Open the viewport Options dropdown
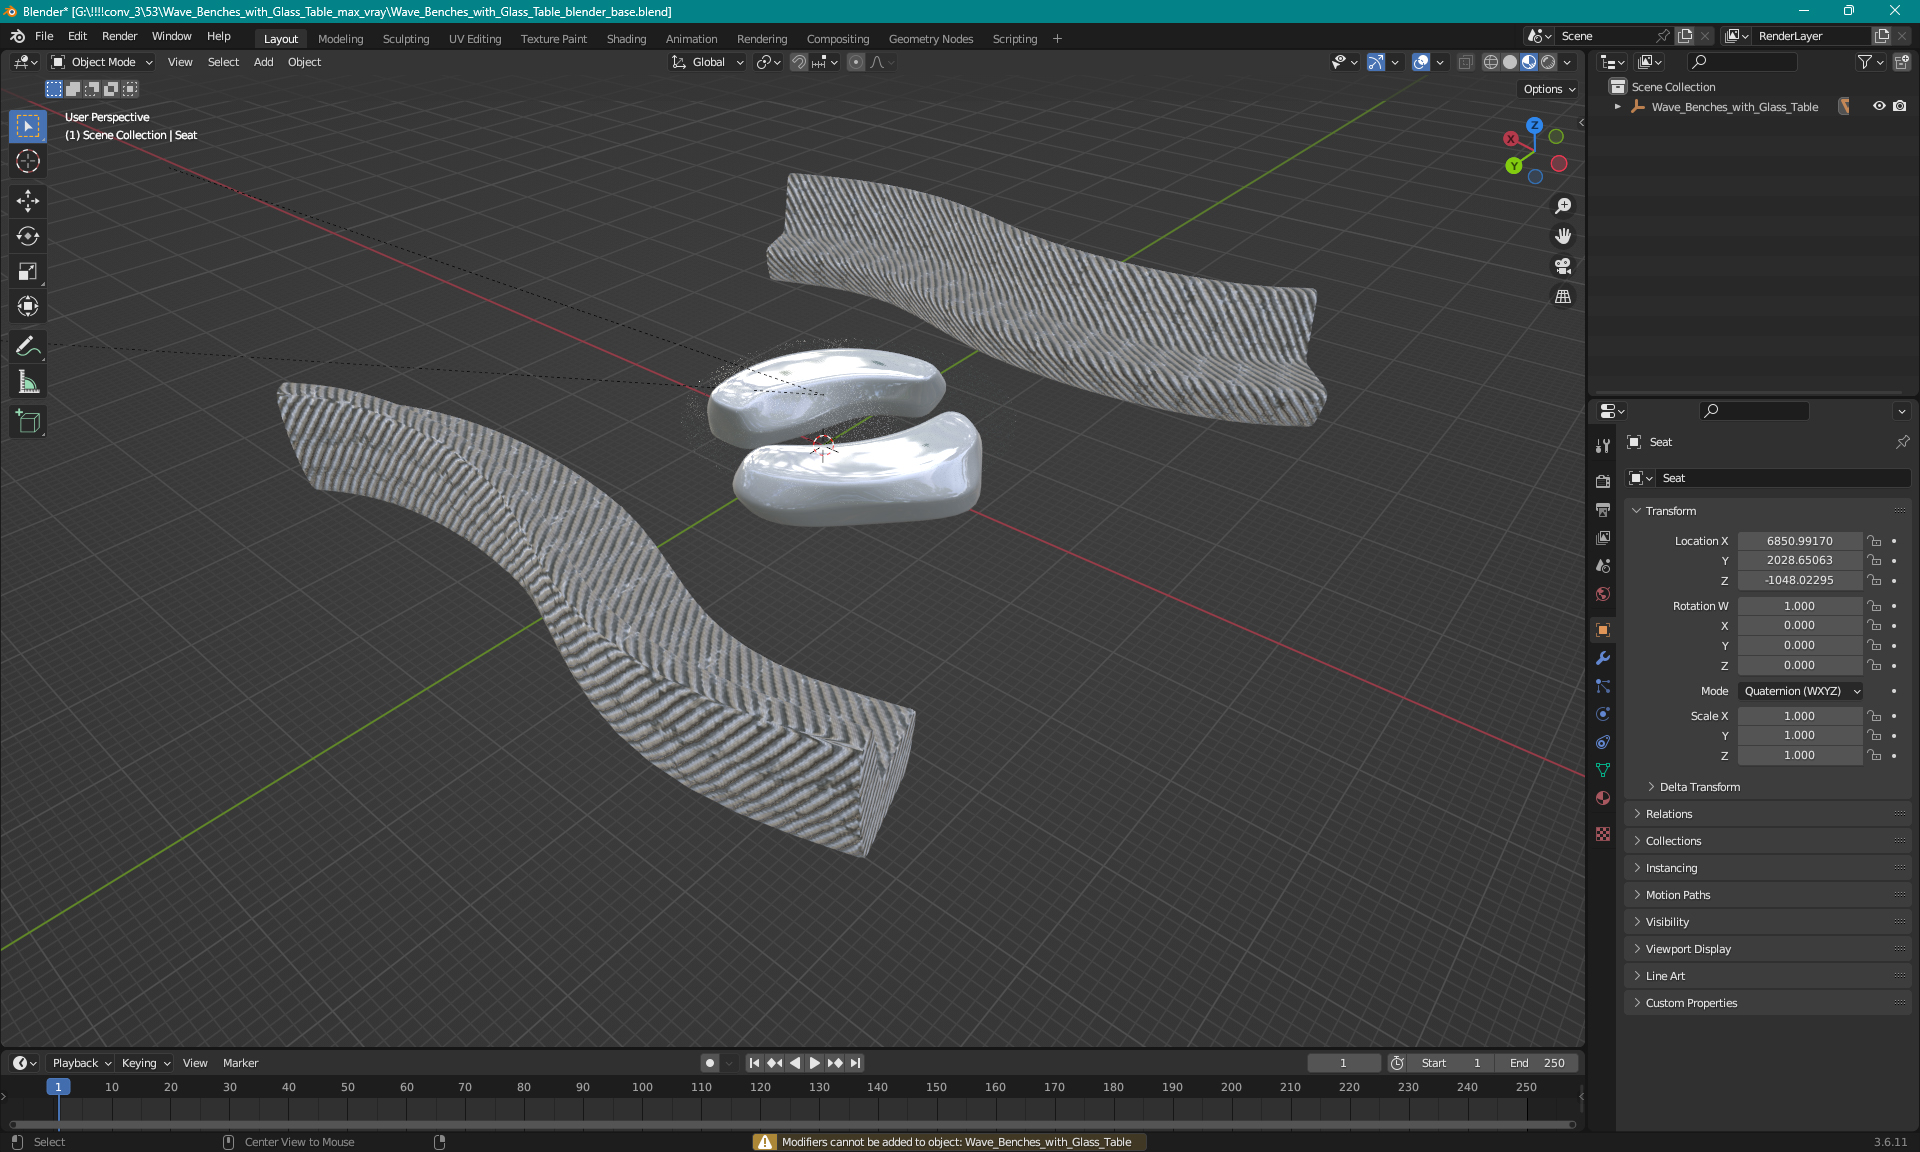 click(1548, 89)
